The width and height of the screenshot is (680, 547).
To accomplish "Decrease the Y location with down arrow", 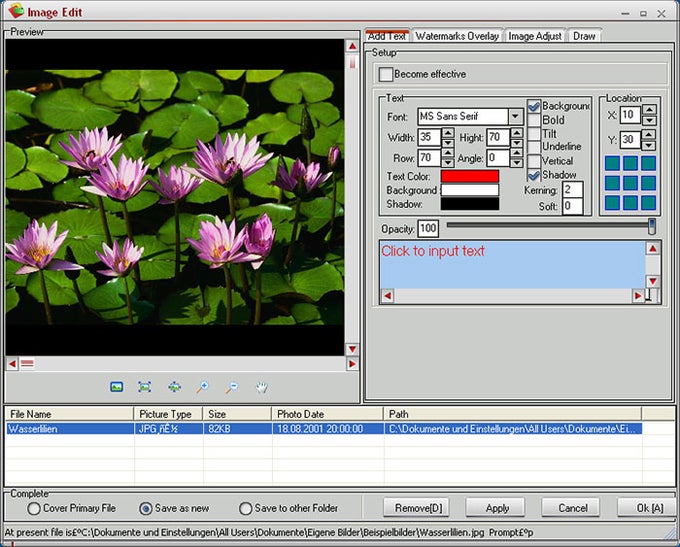I will tap(649, 145).
